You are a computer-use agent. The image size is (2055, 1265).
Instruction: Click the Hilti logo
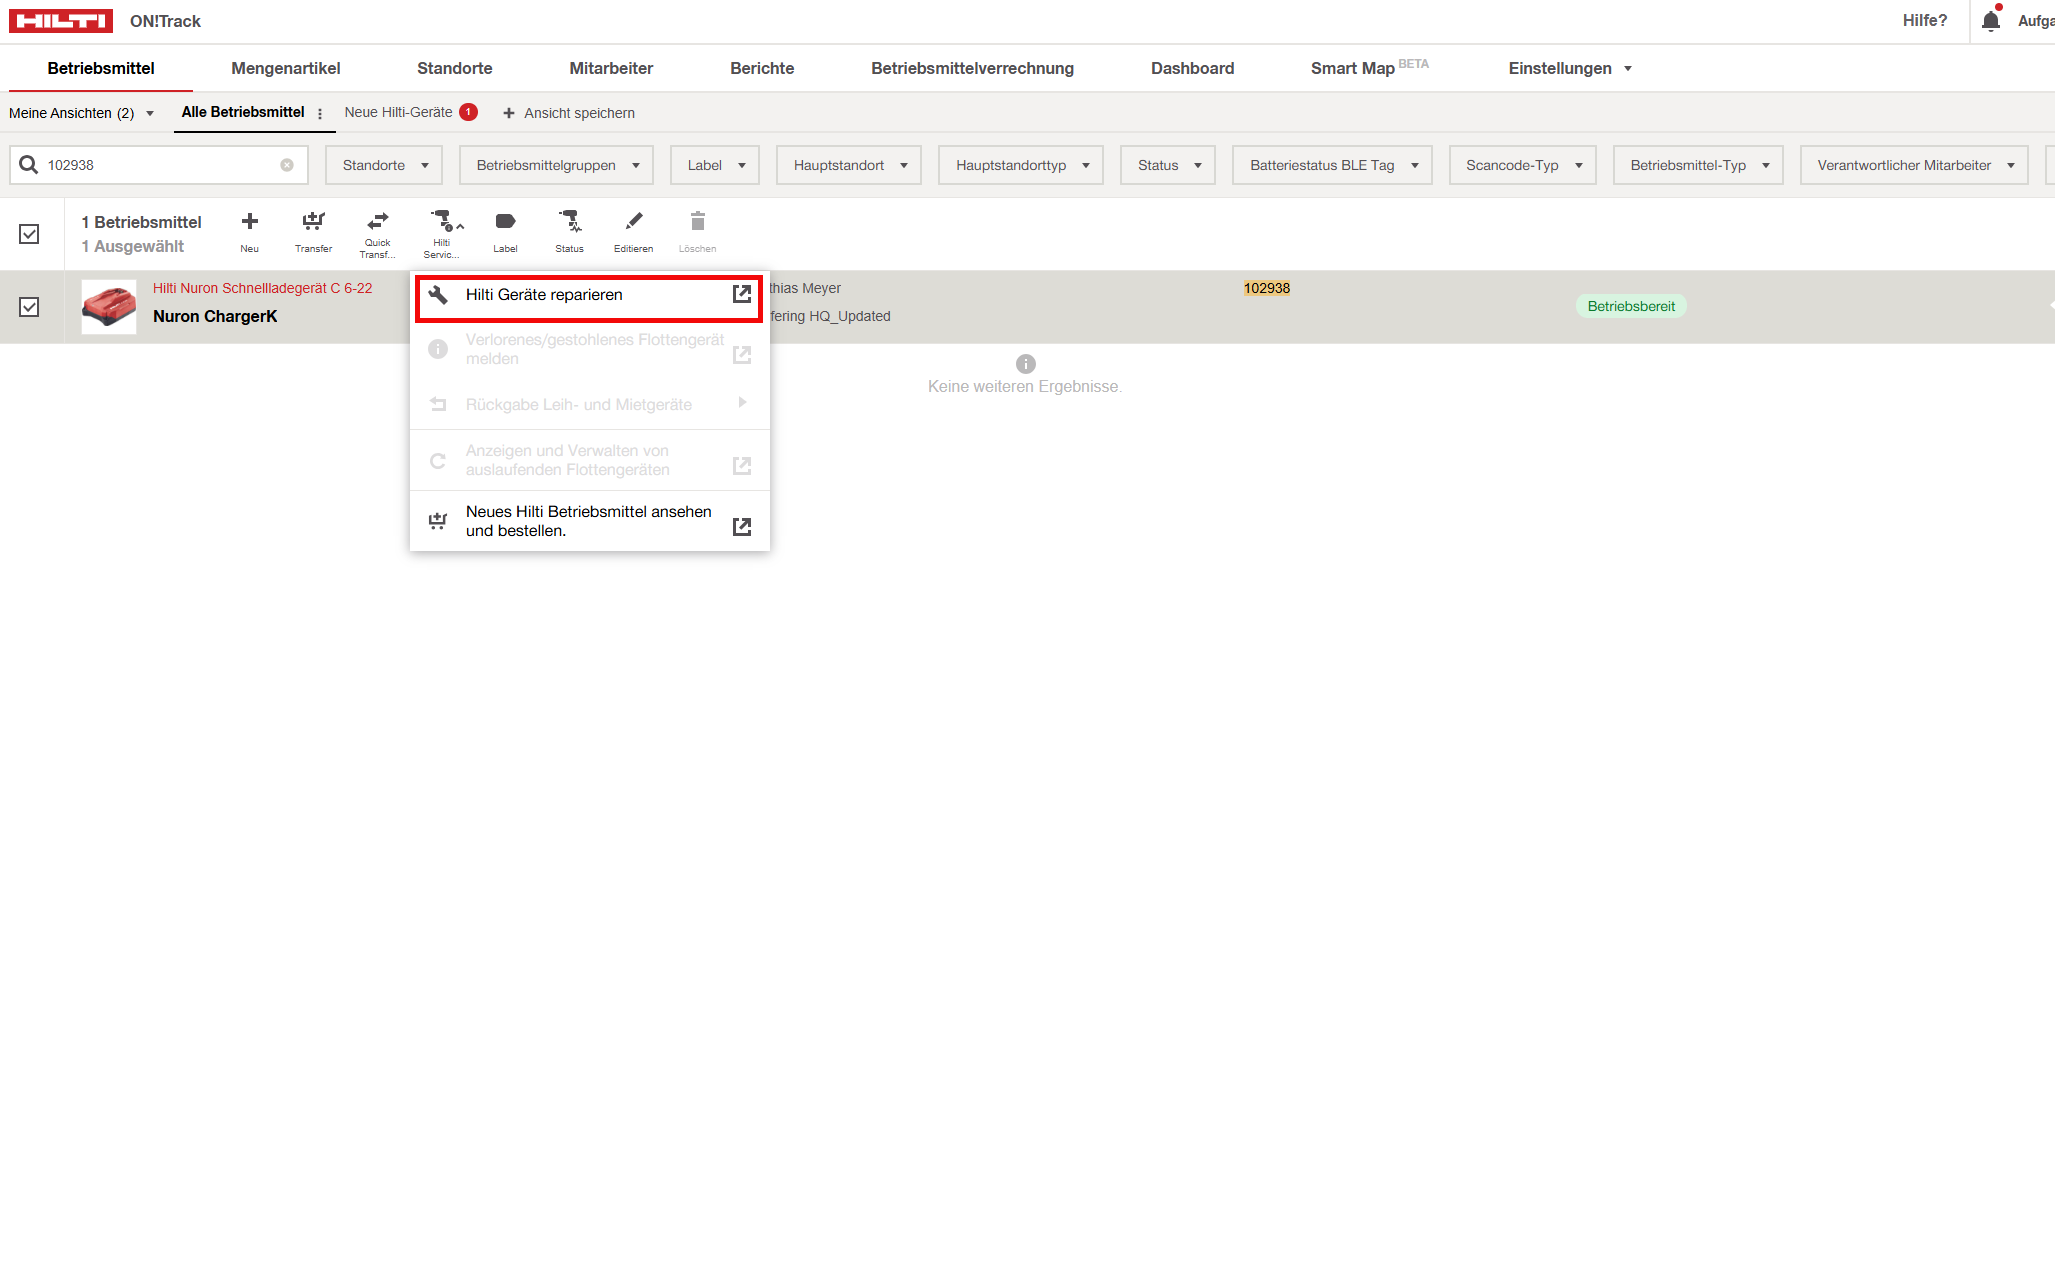[x=61, y=21]
